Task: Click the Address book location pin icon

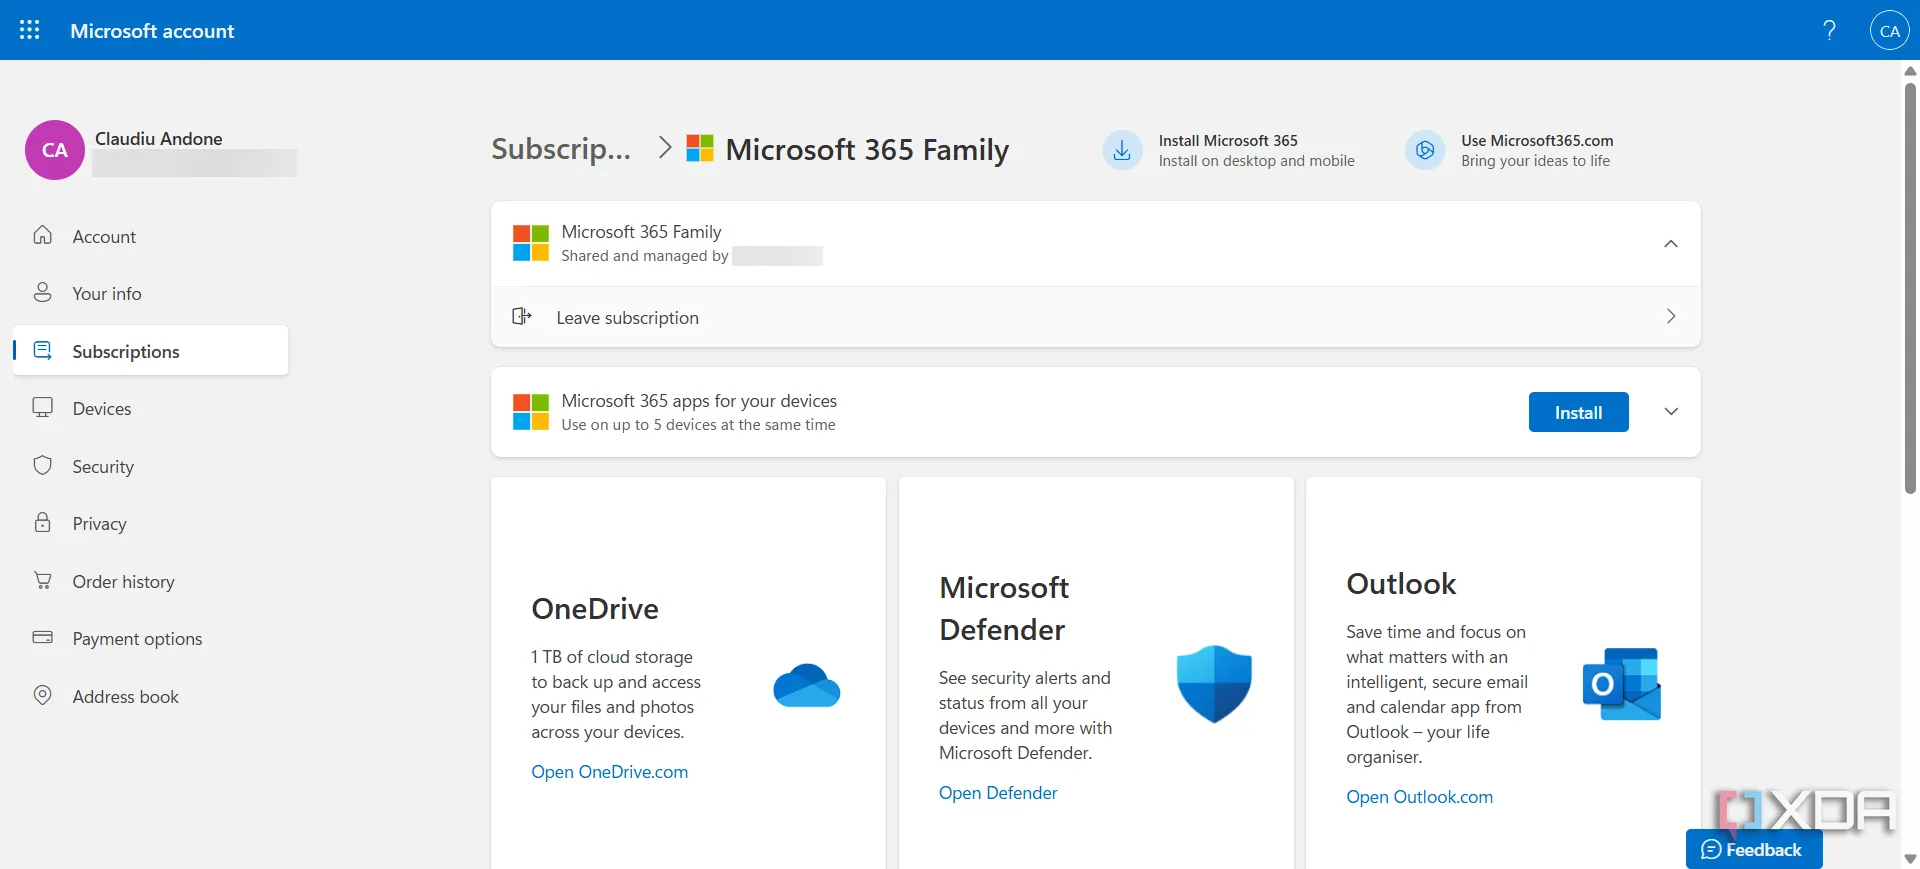Action: click(x=42, y=695)
